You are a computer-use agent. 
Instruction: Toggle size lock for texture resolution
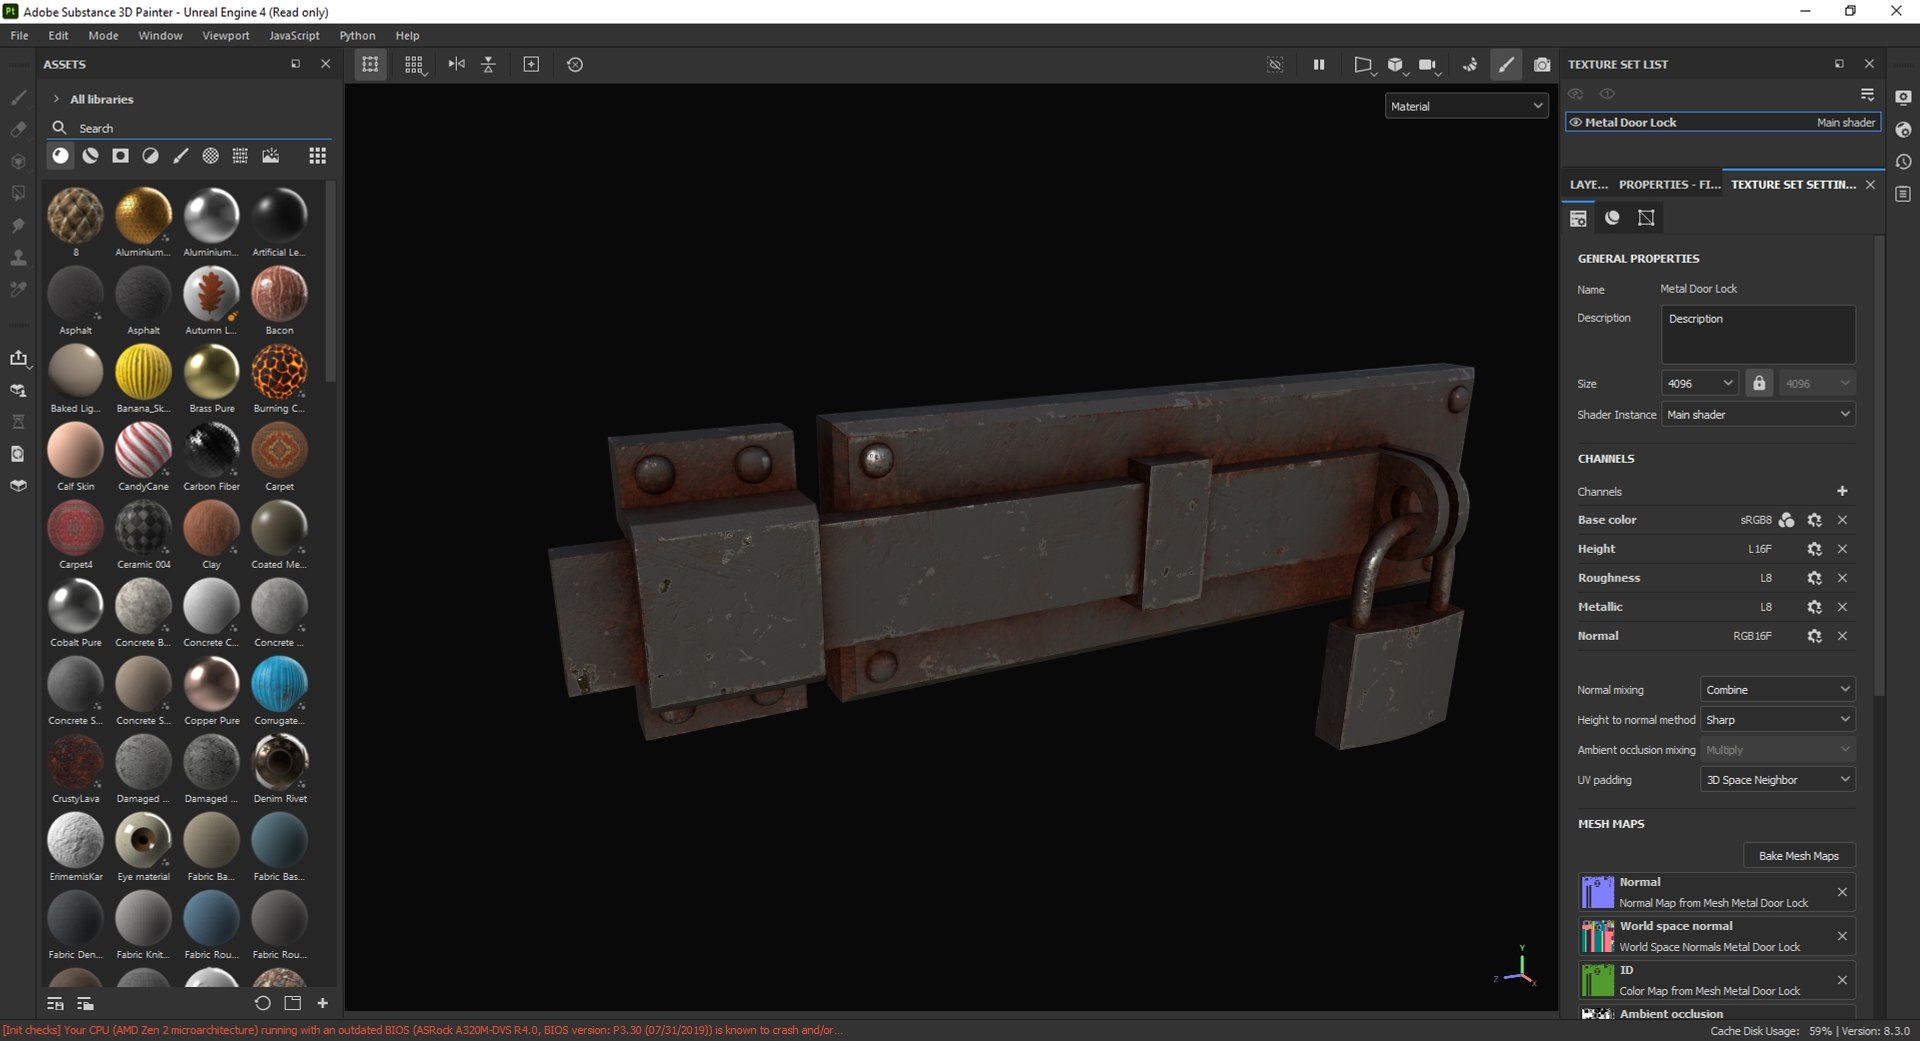(x=1759, y=383)
